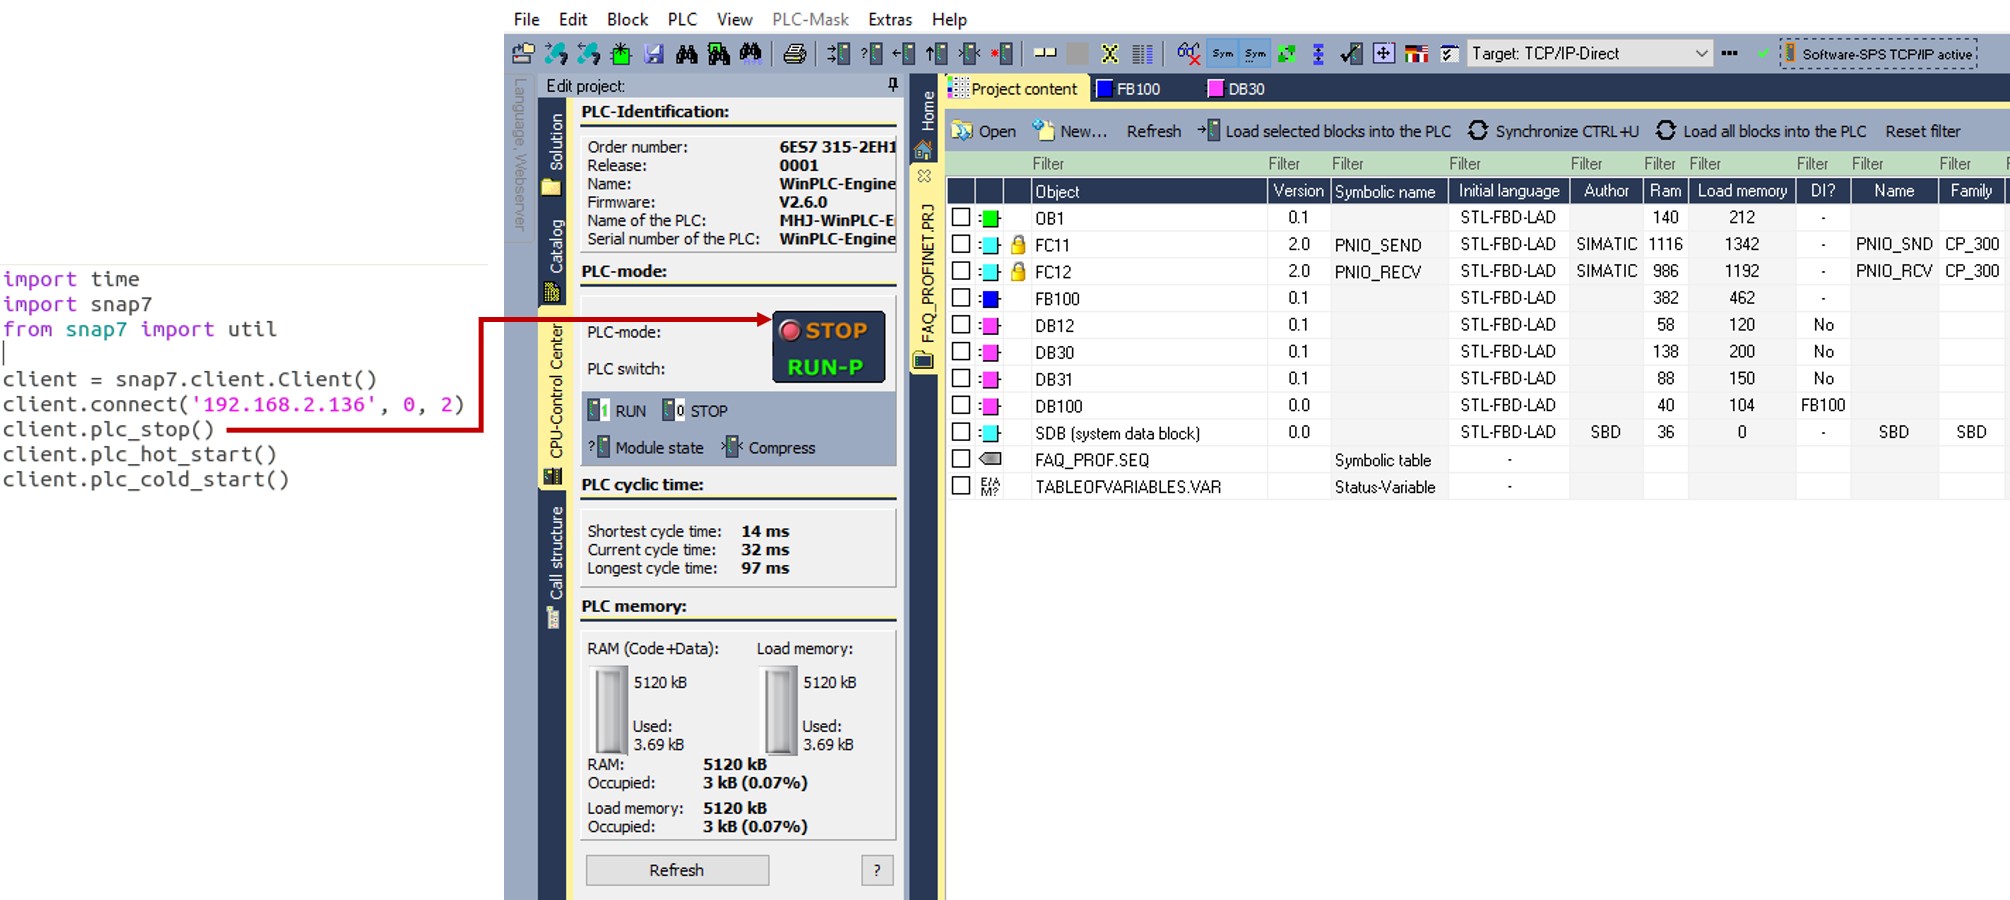Click the first binoculars search icon
2010x900 pixels.
click(686, 54)
